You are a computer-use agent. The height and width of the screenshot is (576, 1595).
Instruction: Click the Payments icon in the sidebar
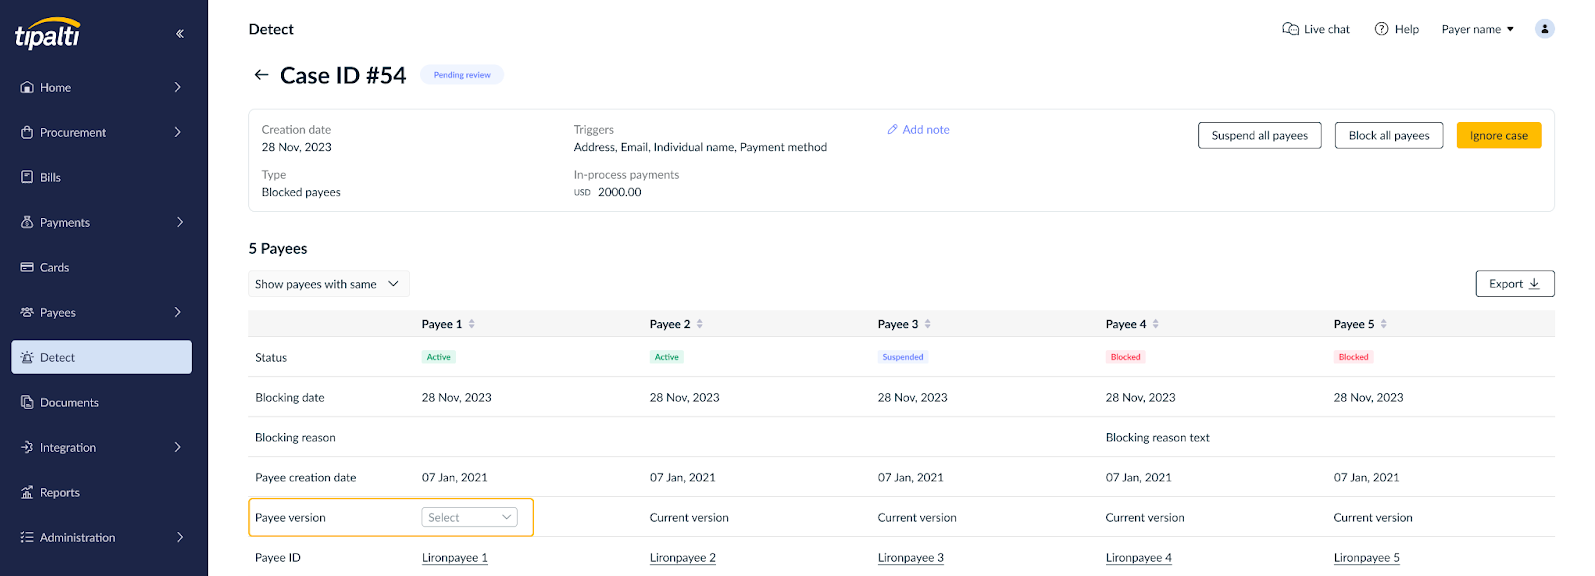click(27, 222)
